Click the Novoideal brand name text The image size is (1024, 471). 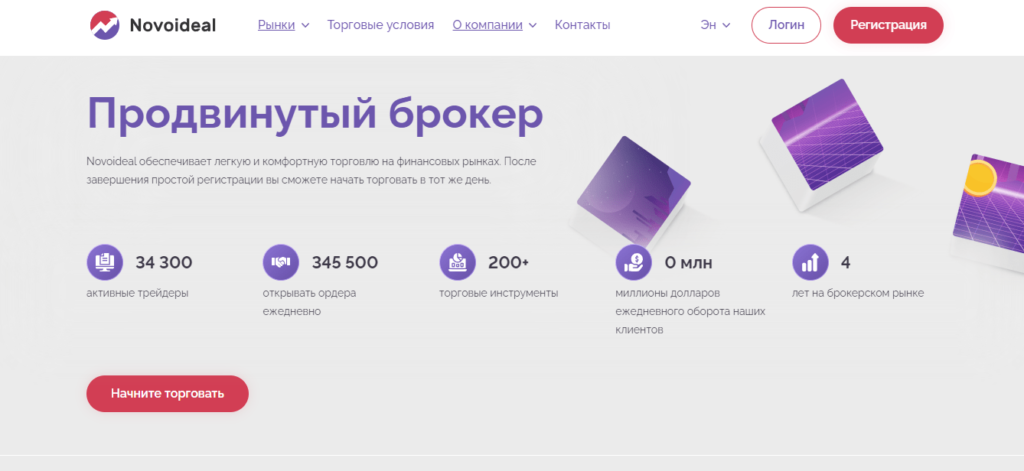point(172,25)
